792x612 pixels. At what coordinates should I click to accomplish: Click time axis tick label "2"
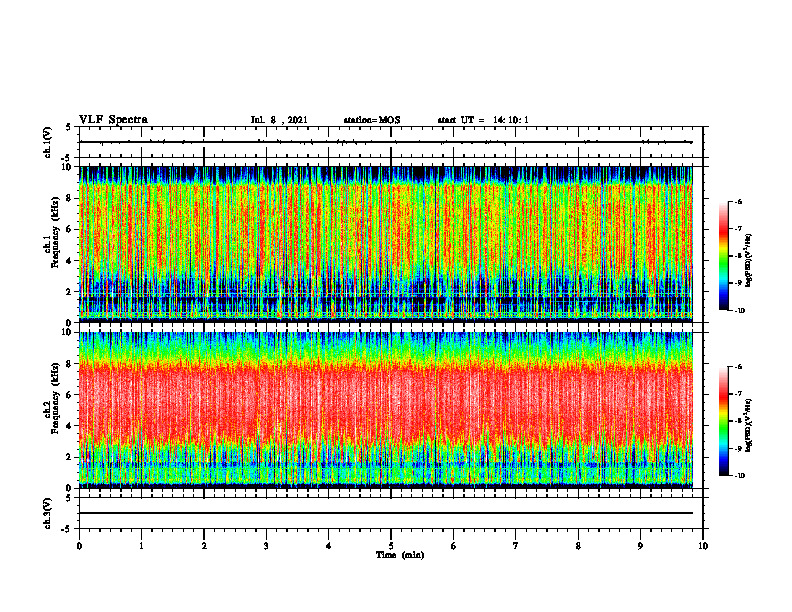point(204,546)
